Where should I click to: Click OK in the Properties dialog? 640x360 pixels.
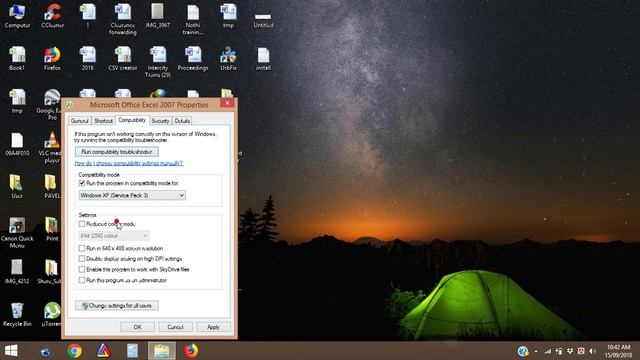point(138,327)
